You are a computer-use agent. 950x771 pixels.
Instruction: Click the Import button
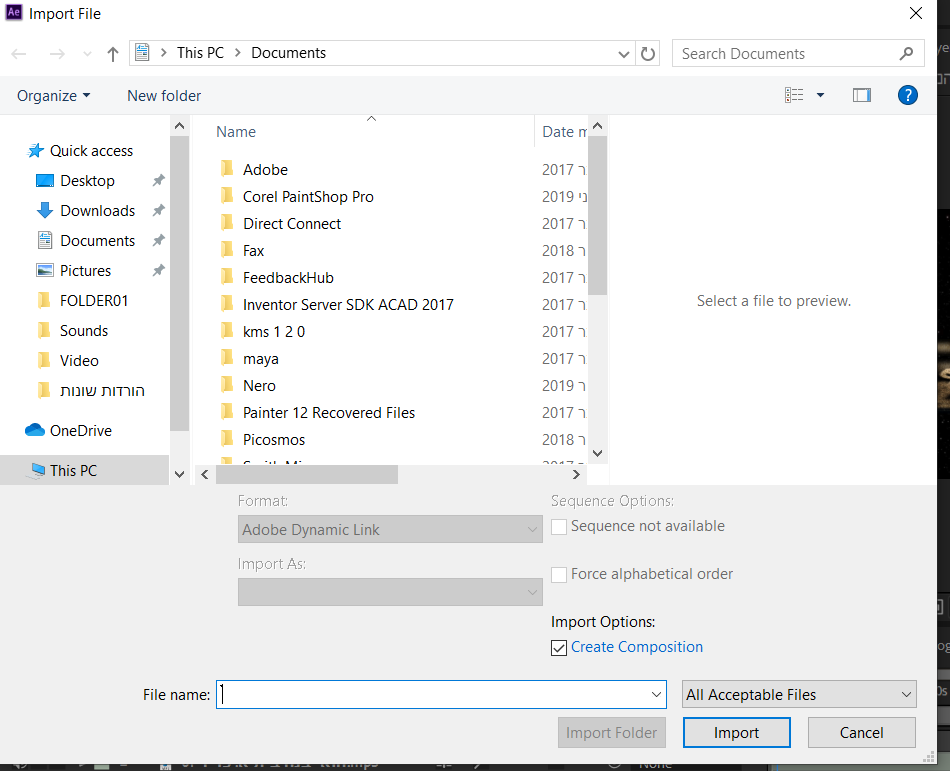coord(737,733)
